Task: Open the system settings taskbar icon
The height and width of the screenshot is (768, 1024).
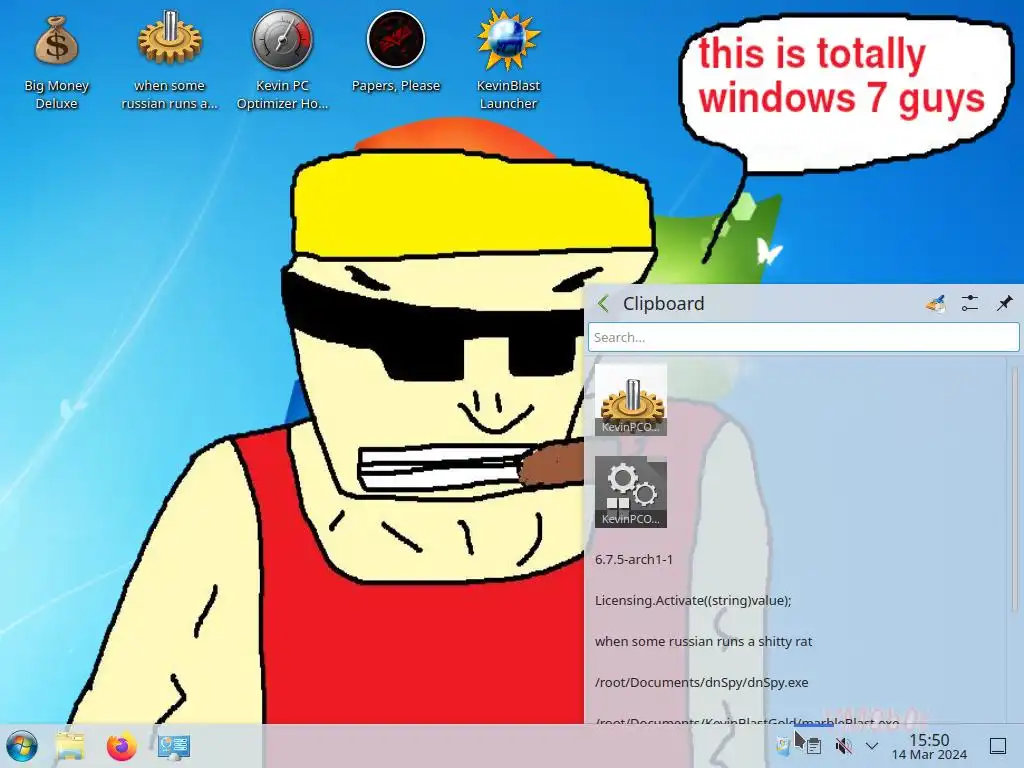Action: pos(174,746)
